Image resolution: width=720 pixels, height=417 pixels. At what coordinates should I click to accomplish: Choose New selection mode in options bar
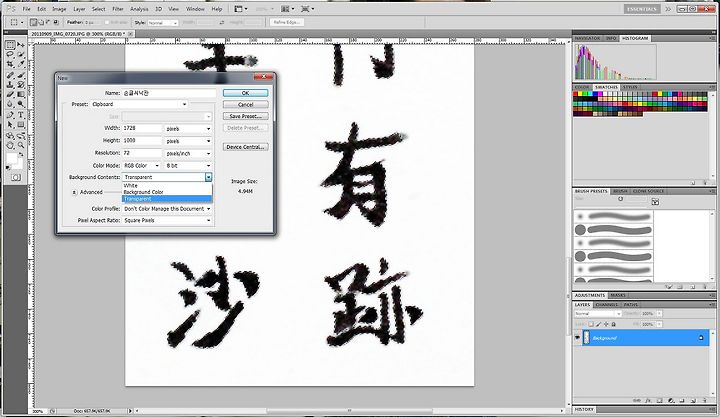click(34, 22)
